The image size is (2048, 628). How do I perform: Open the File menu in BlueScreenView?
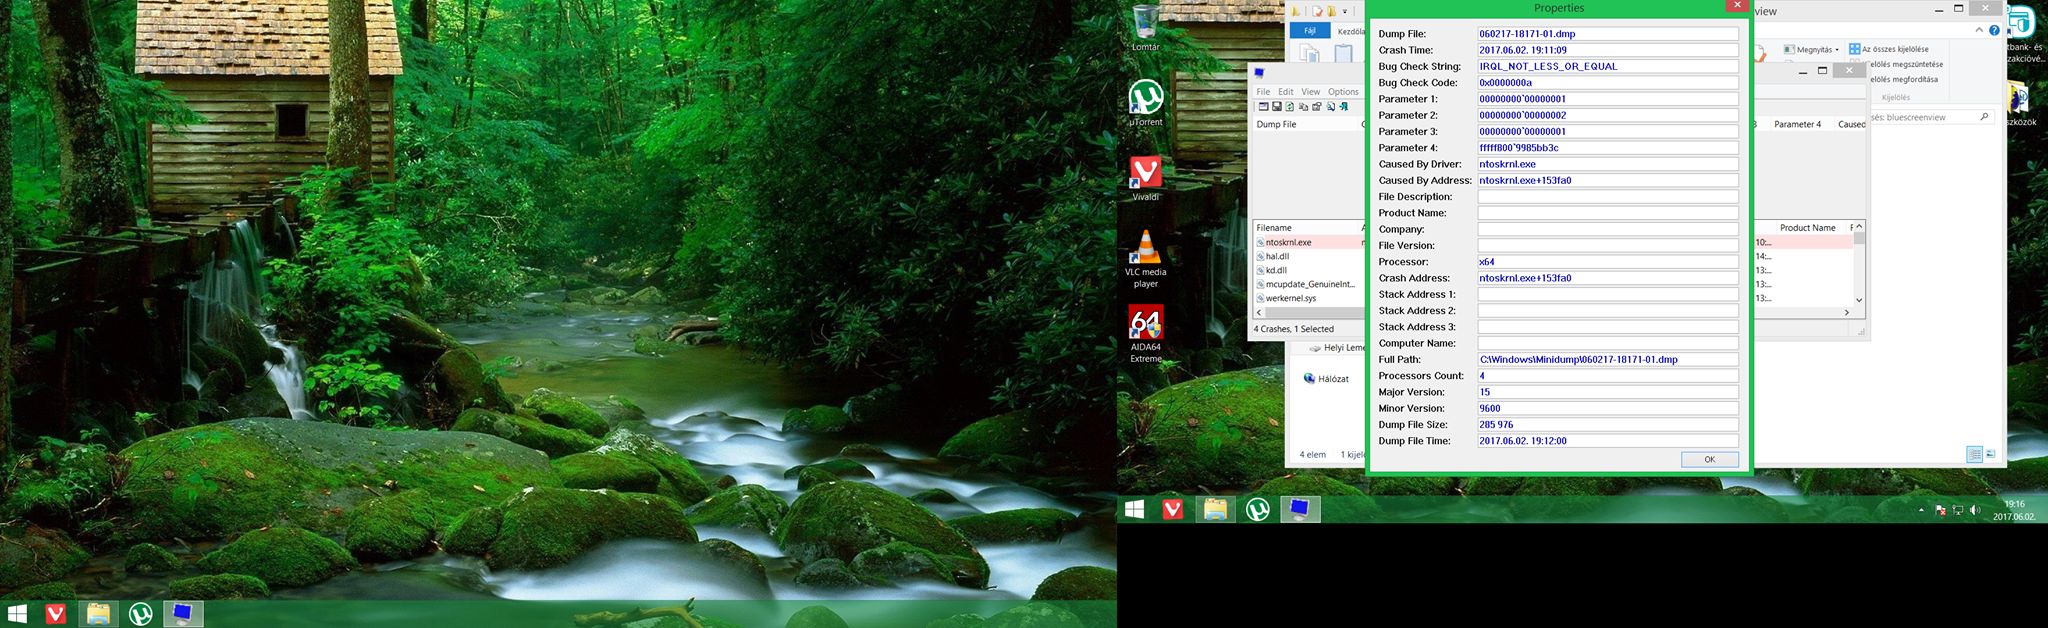(1263, 92)
